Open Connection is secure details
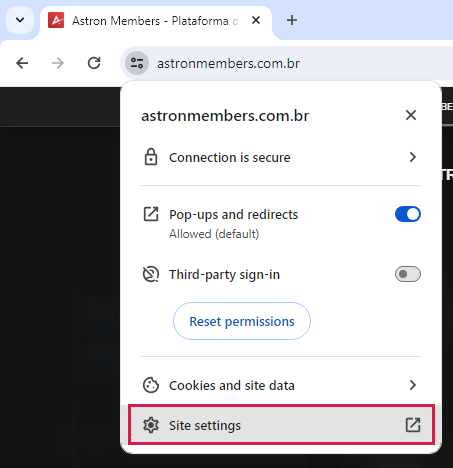The image size is (453, 468). (x=281, y=157)
